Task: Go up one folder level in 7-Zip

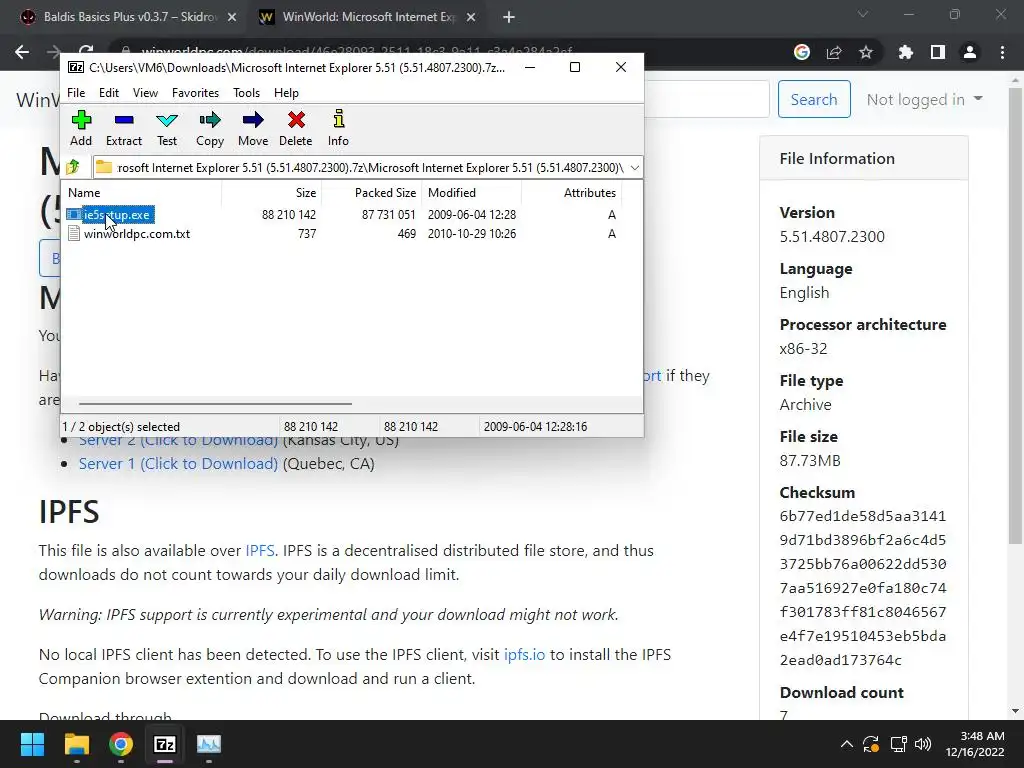Action: pos(73,167)
